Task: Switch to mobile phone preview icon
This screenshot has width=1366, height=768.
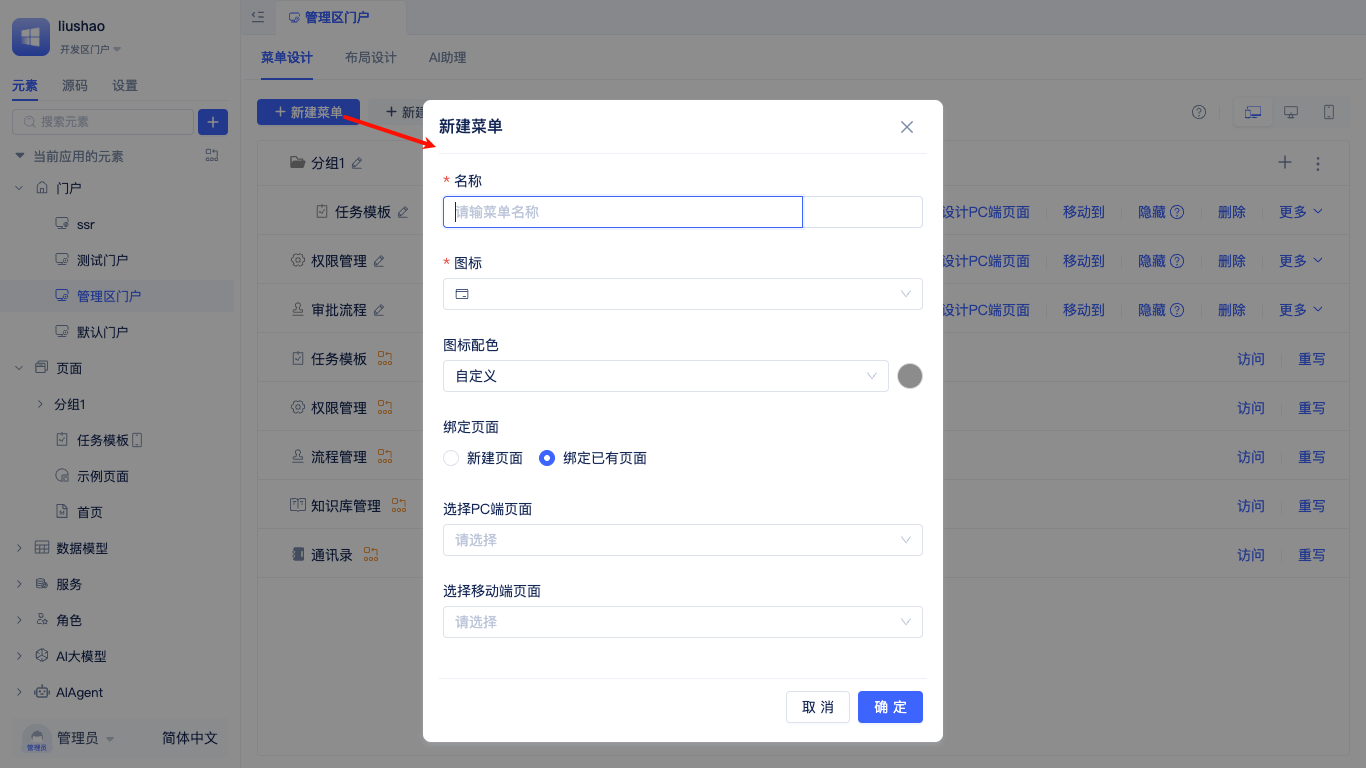Action: coord(1329,112)
